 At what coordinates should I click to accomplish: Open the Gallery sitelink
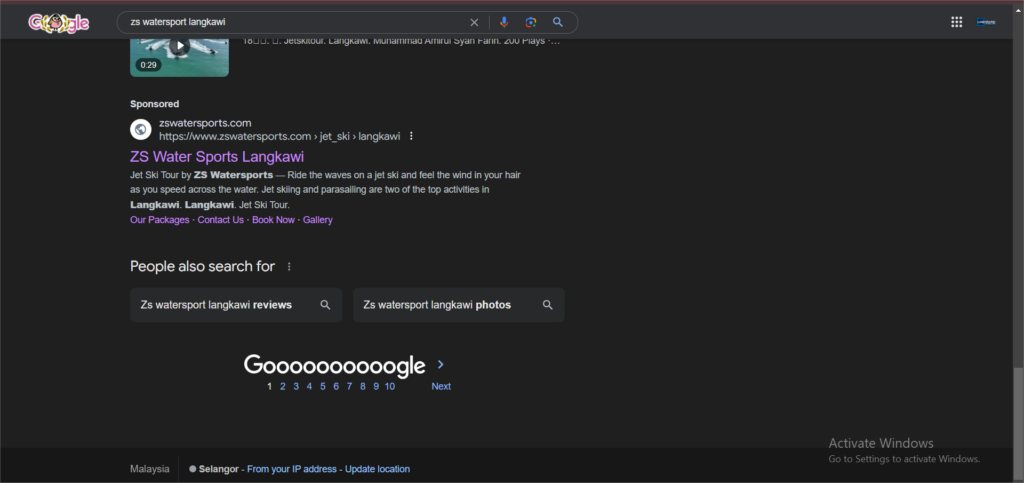point(317,220)
